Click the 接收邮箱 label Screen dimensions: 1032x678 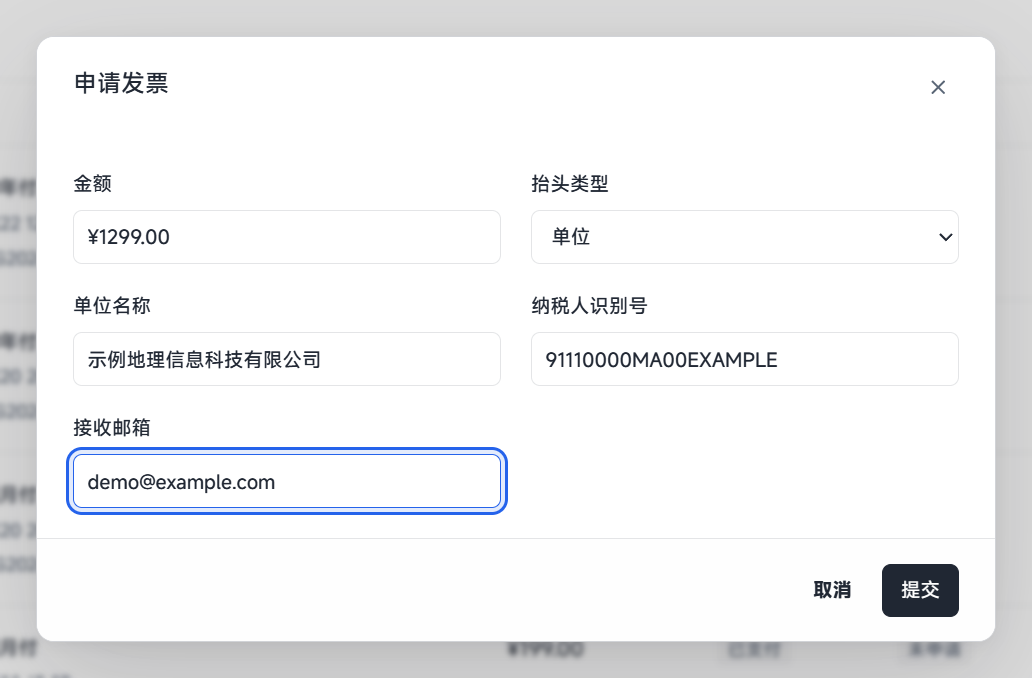112,427
